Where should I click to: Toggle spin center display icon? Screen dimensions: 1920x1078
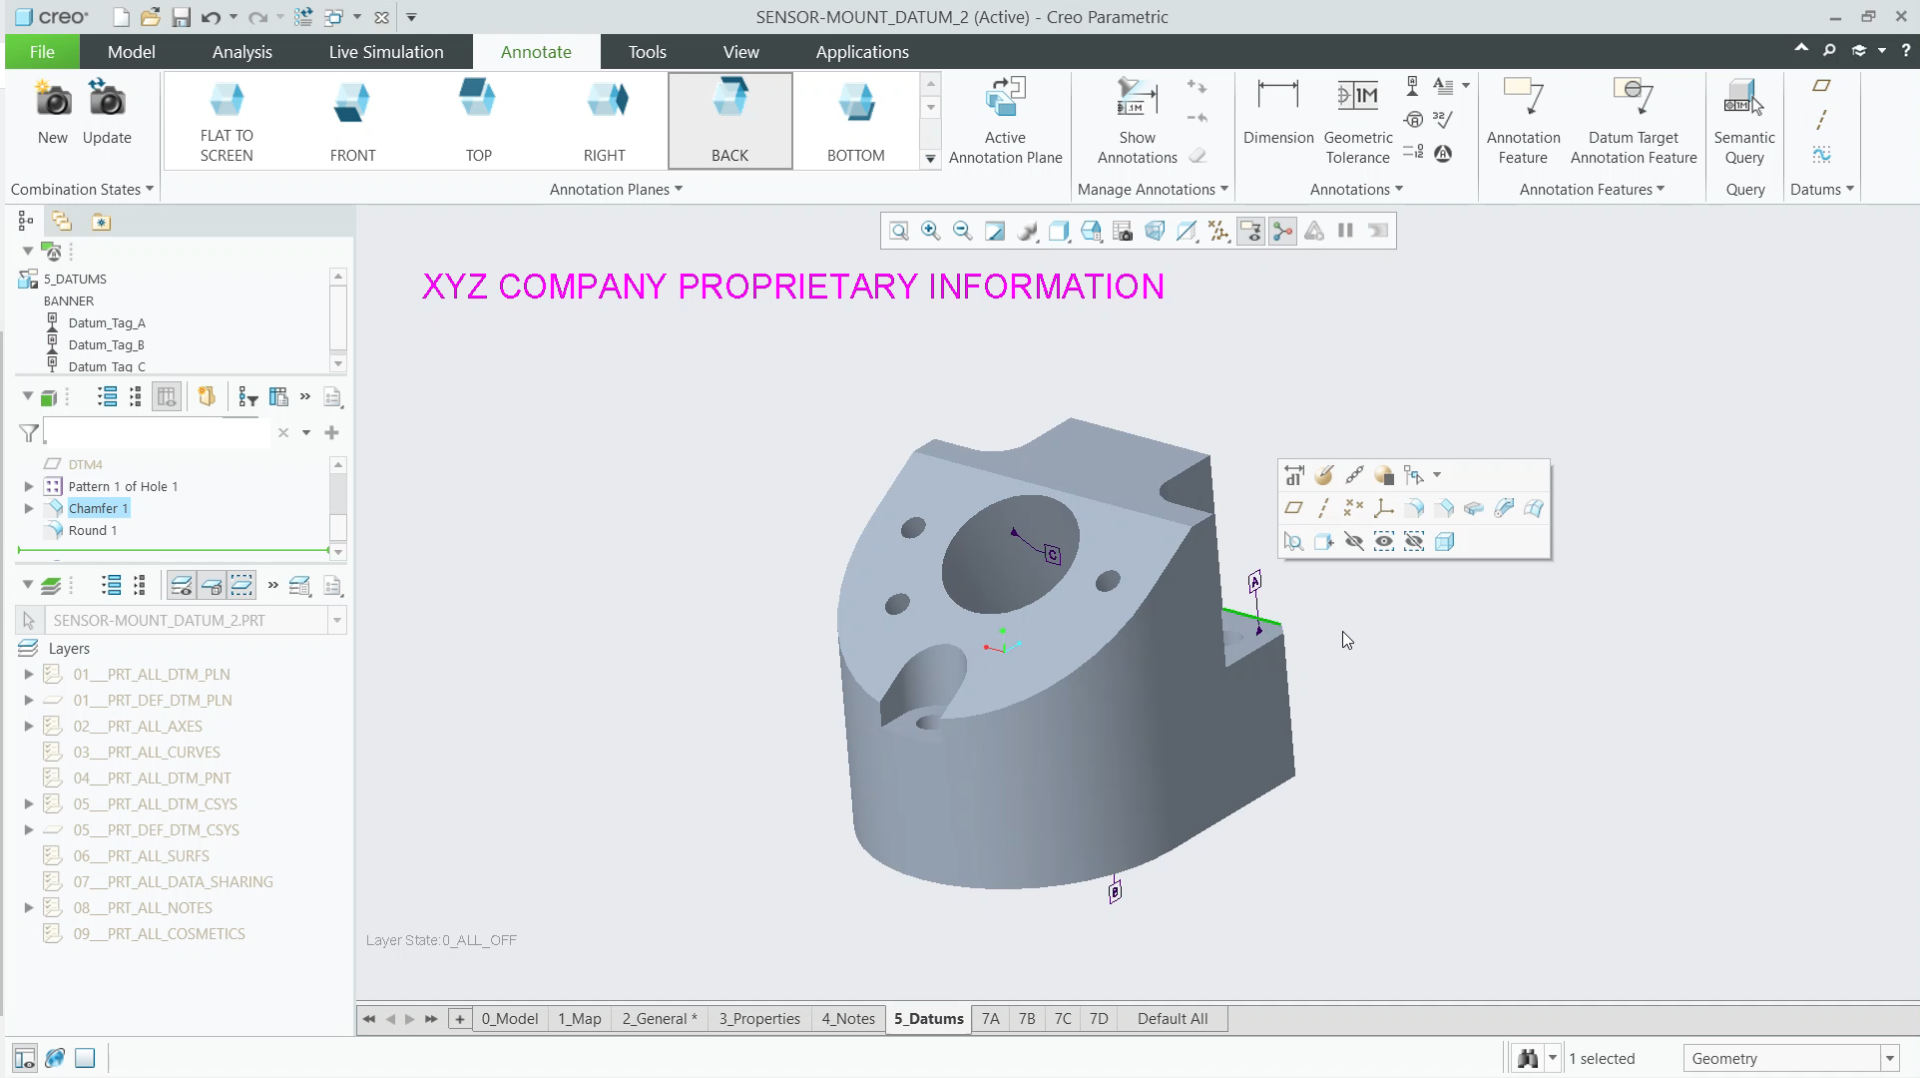1283,231
